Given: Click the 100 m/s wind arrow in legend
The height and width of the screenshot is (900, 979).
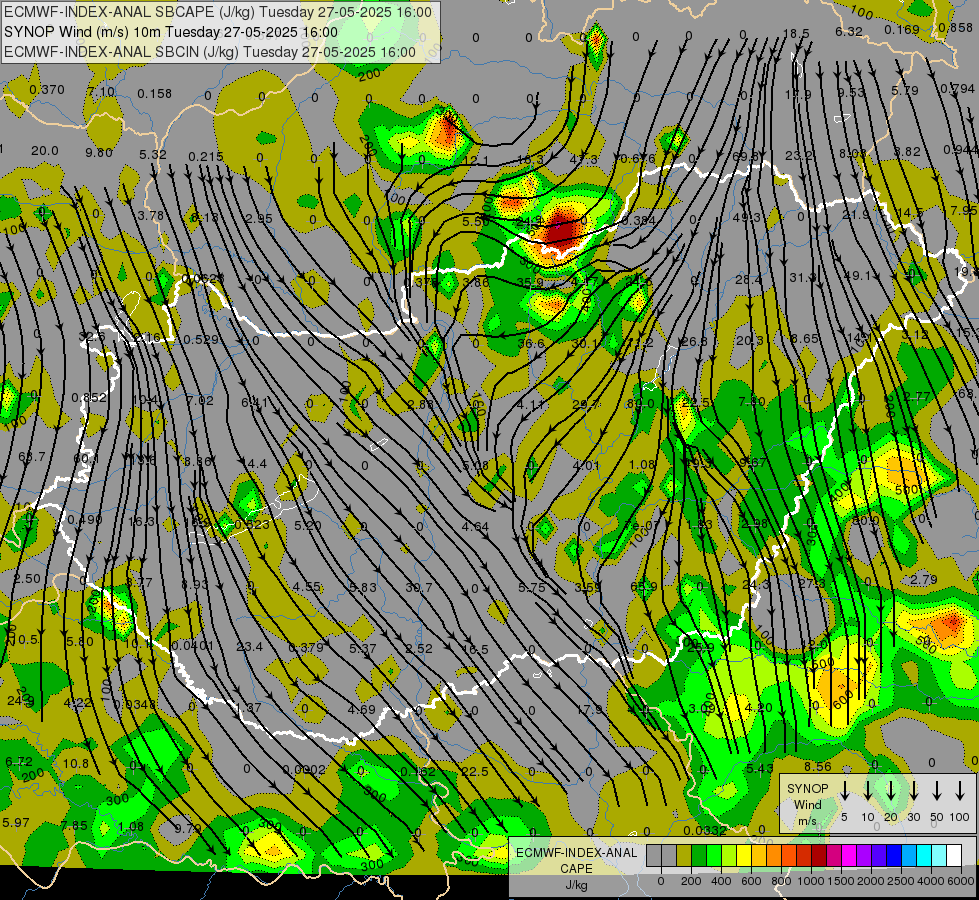Looking at the screenshot, I should [960, 791].
